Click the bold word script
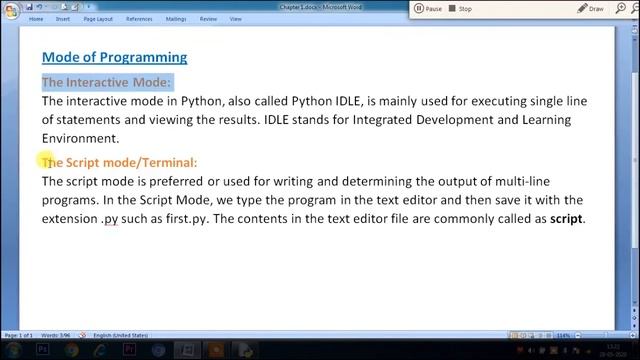This screenshot has height=360, width=640. (x=566, y=219)
